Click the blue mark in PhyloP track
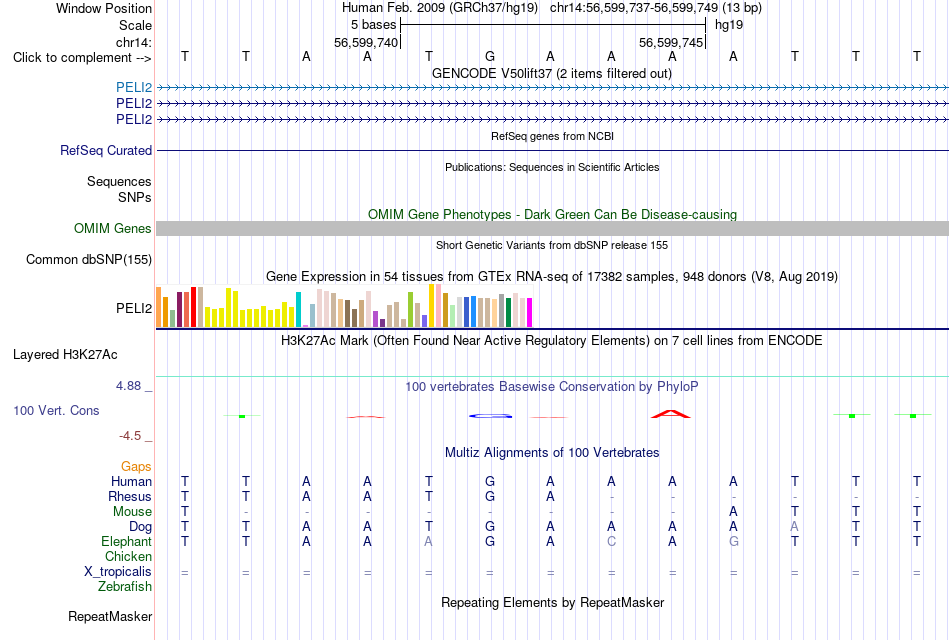The width and height of the screenshot is (950, 640). (x=490, y=416)
